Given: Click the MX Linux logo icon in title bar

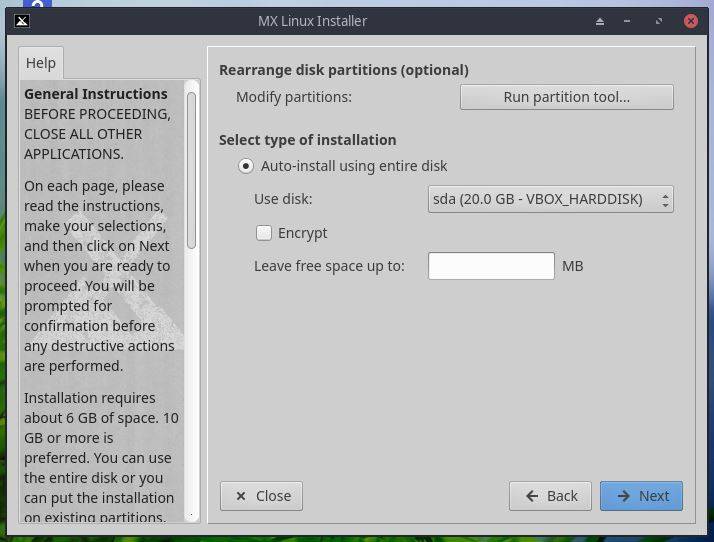Looking at the screenshot, I should 22,21.
